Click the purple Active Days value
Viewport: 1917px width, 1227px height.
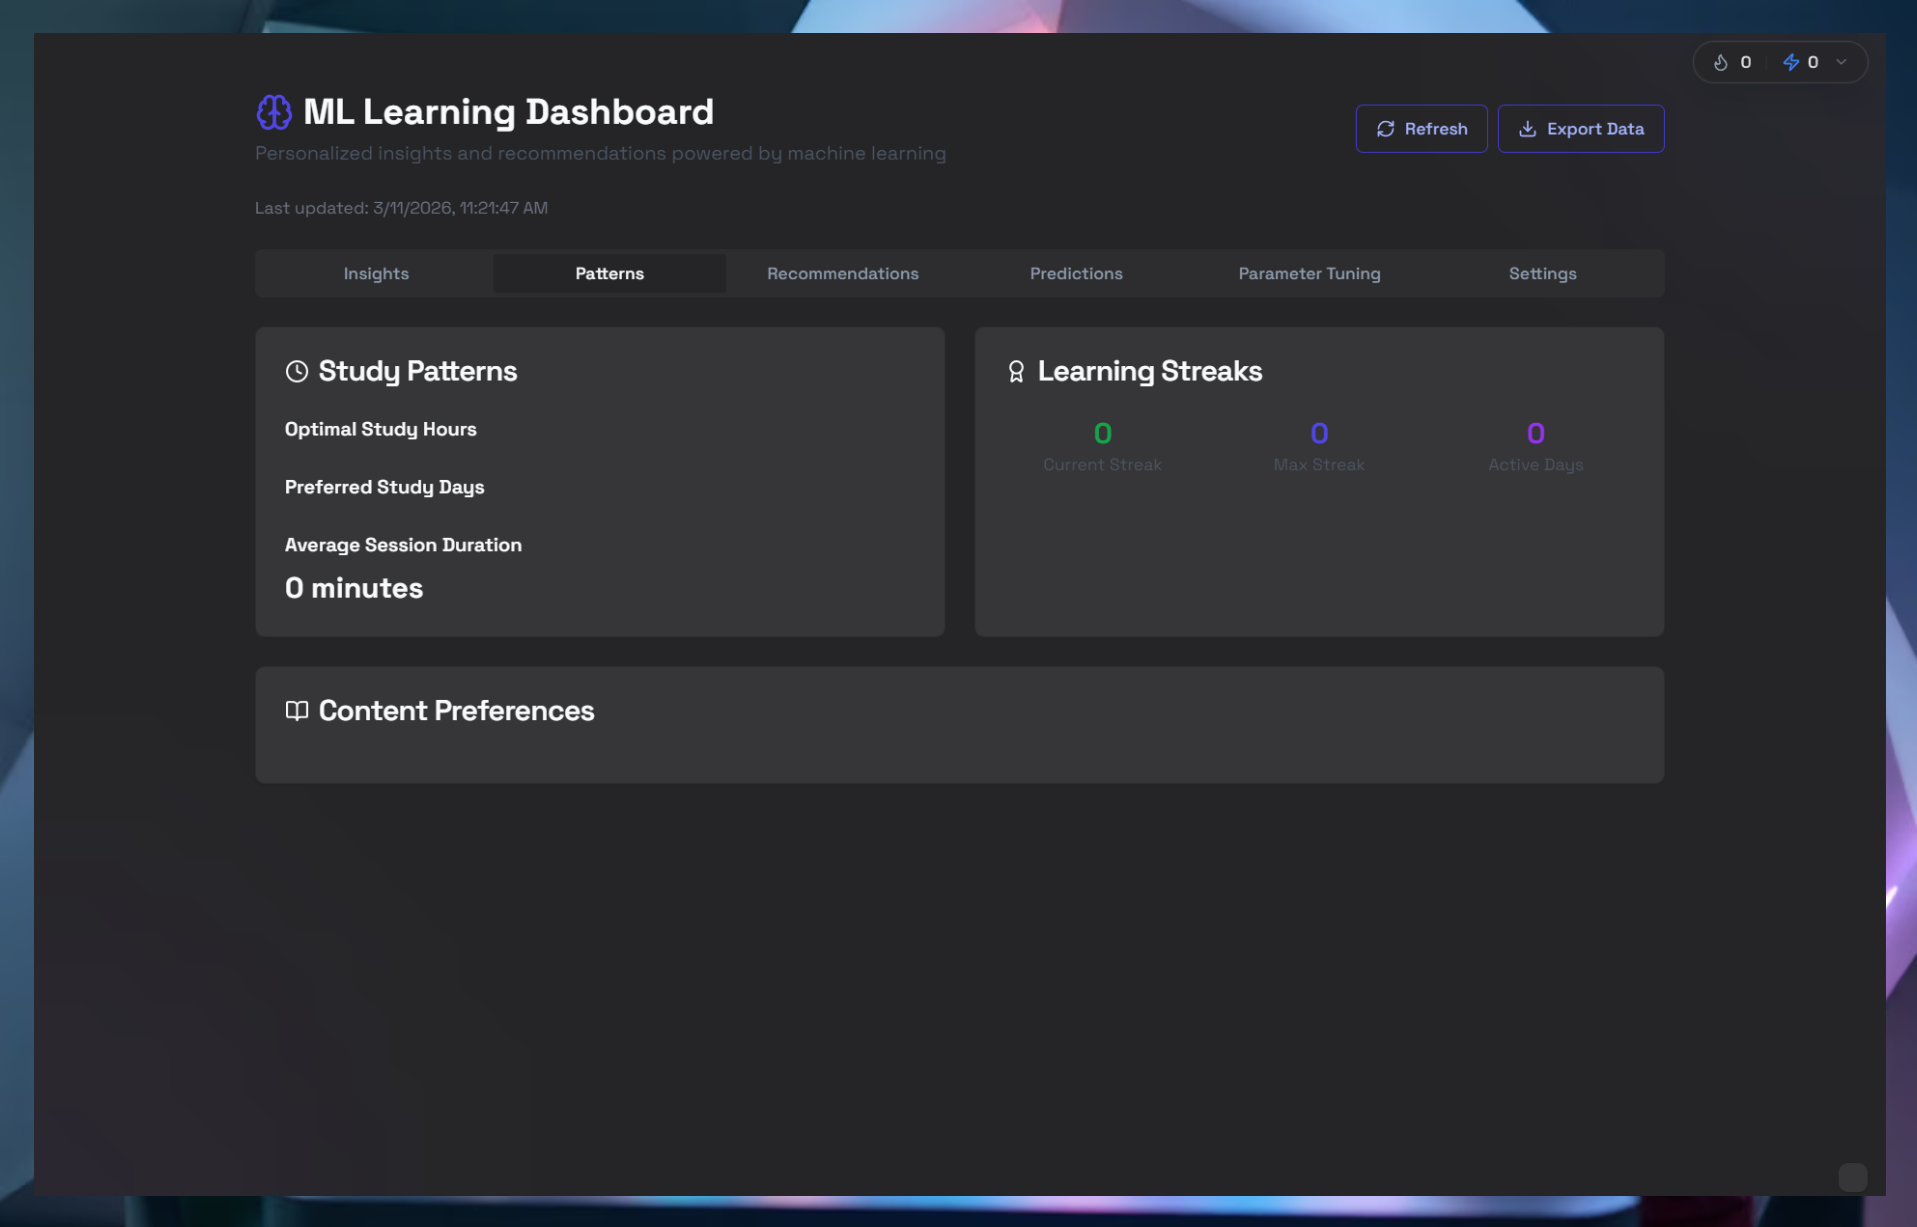[x=1536, y=433]
